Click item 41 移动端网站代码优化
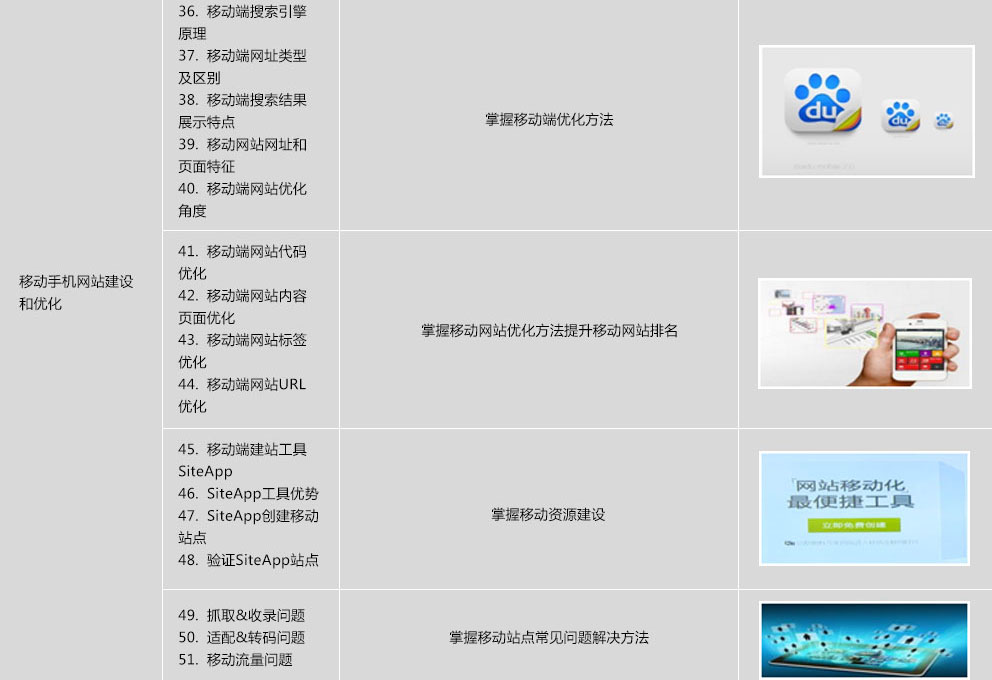Screen dimensions: 992x680 click(x=242, y=262)
